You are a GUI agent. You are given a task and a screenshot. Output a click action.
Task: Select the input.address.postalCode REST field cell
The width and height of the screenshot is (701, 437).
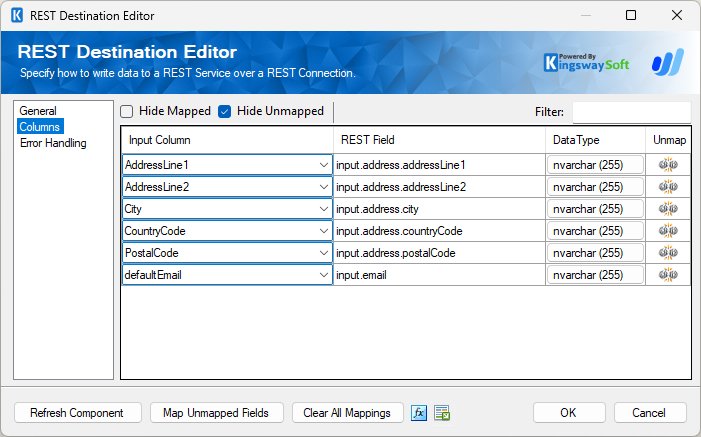[439, 252]
